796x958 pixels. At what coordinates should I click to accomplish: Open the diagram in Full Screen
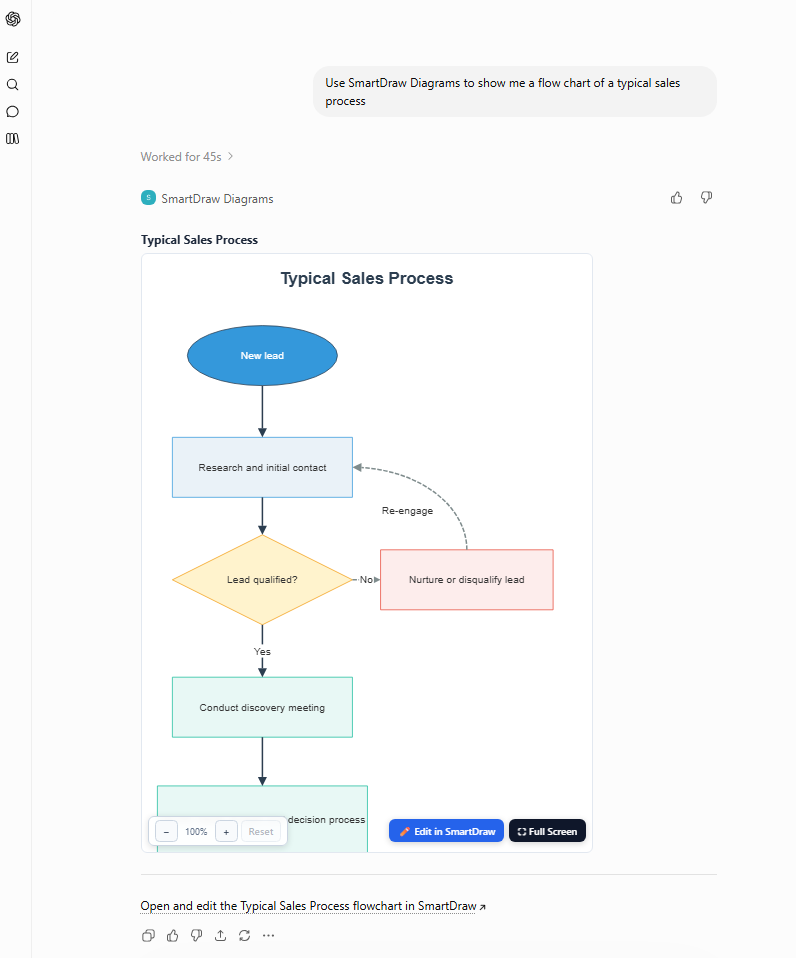coord(547,831)
